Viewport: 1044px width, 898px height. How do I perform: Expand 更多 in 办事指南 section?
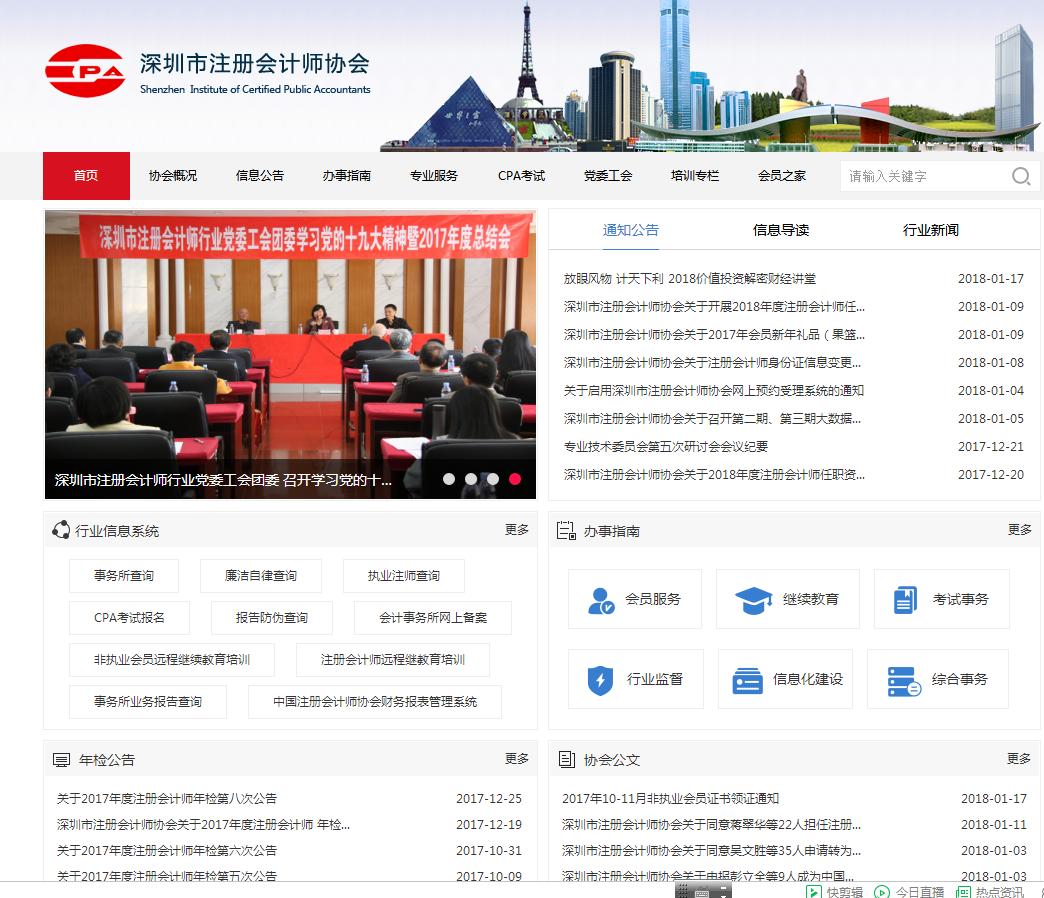click(x=1020, y=530)
